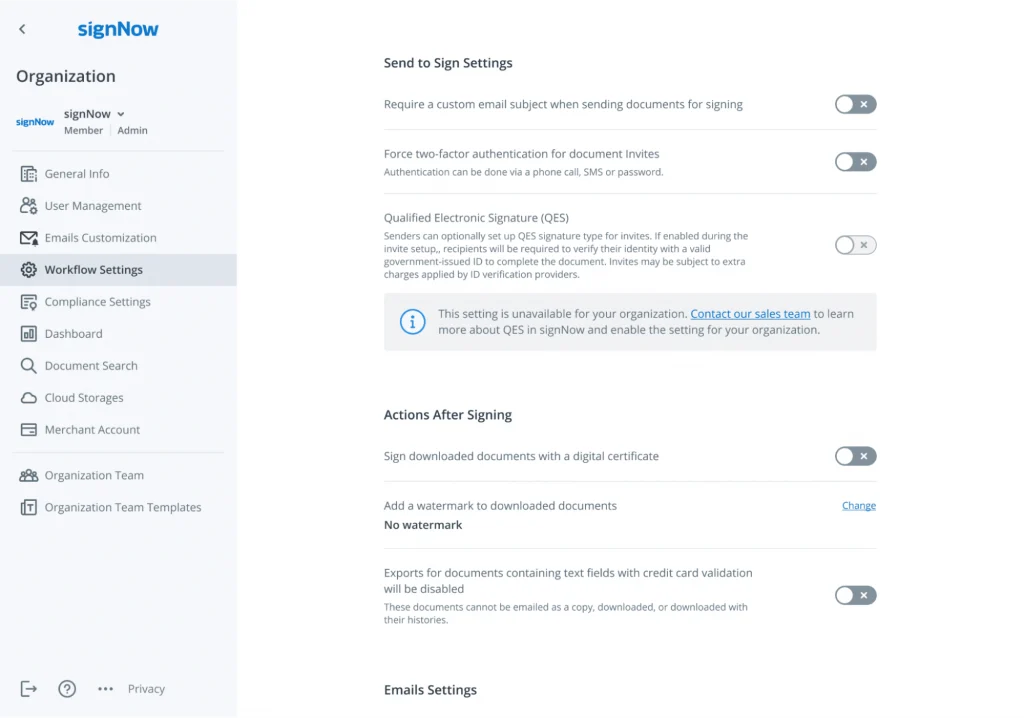The height and width of the screenshot is (718, 1024).
Task: Click the Emails Customization envelope icon
Action: click(28, 238)
